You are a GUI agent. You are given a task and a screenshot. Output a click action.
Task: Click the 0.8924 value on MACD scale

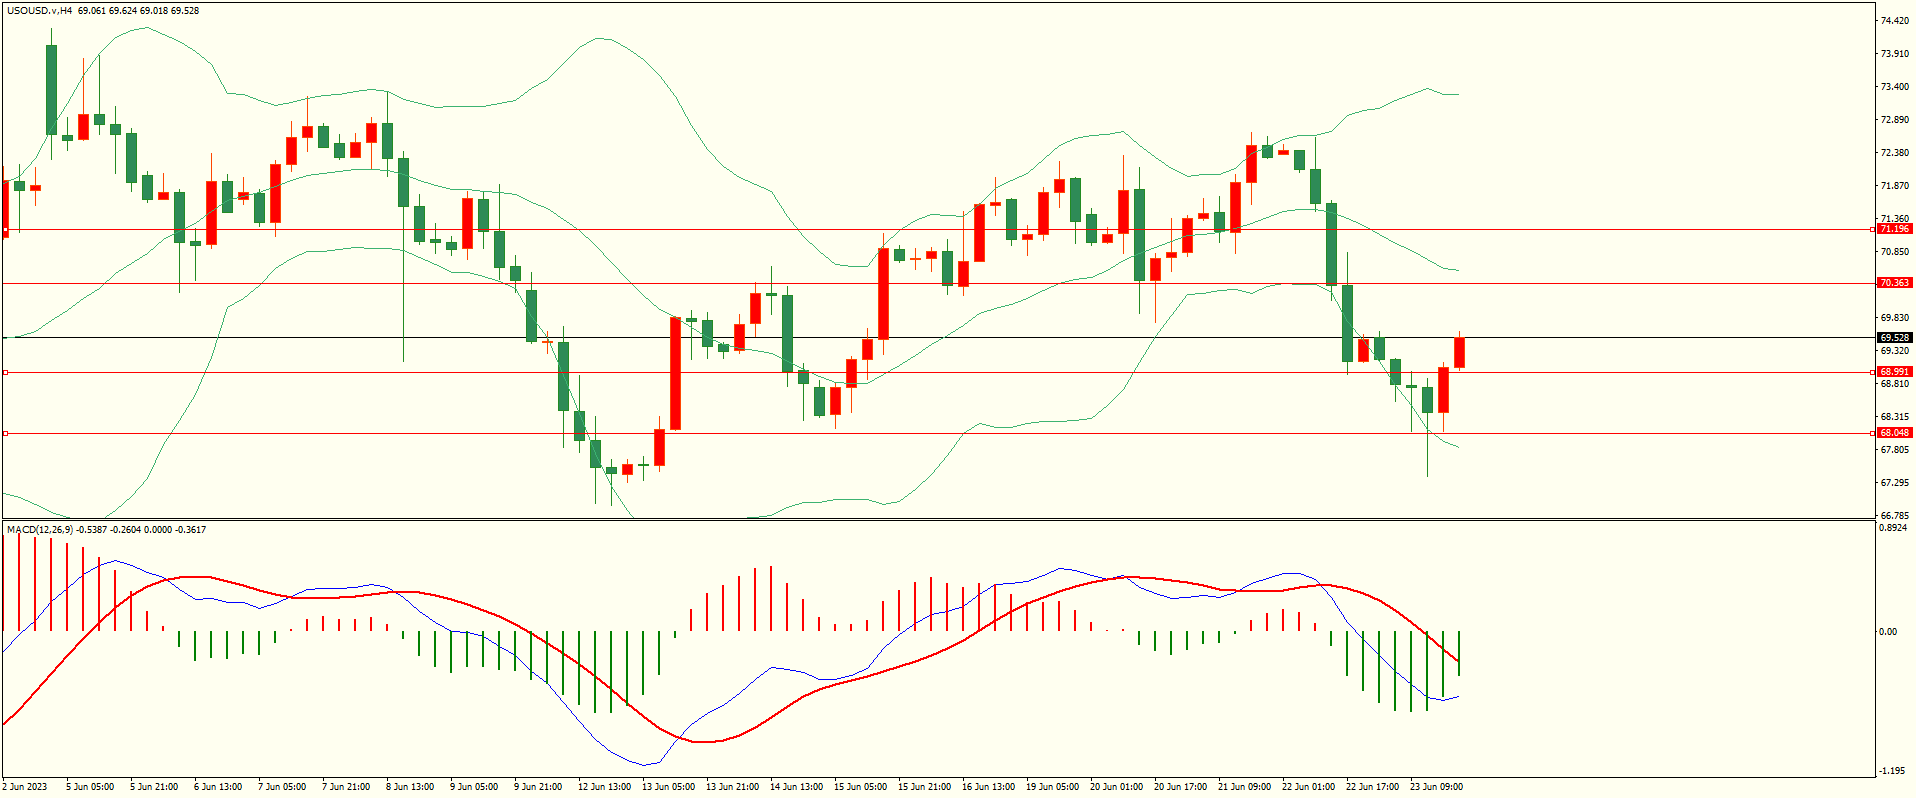[1893, 527]
